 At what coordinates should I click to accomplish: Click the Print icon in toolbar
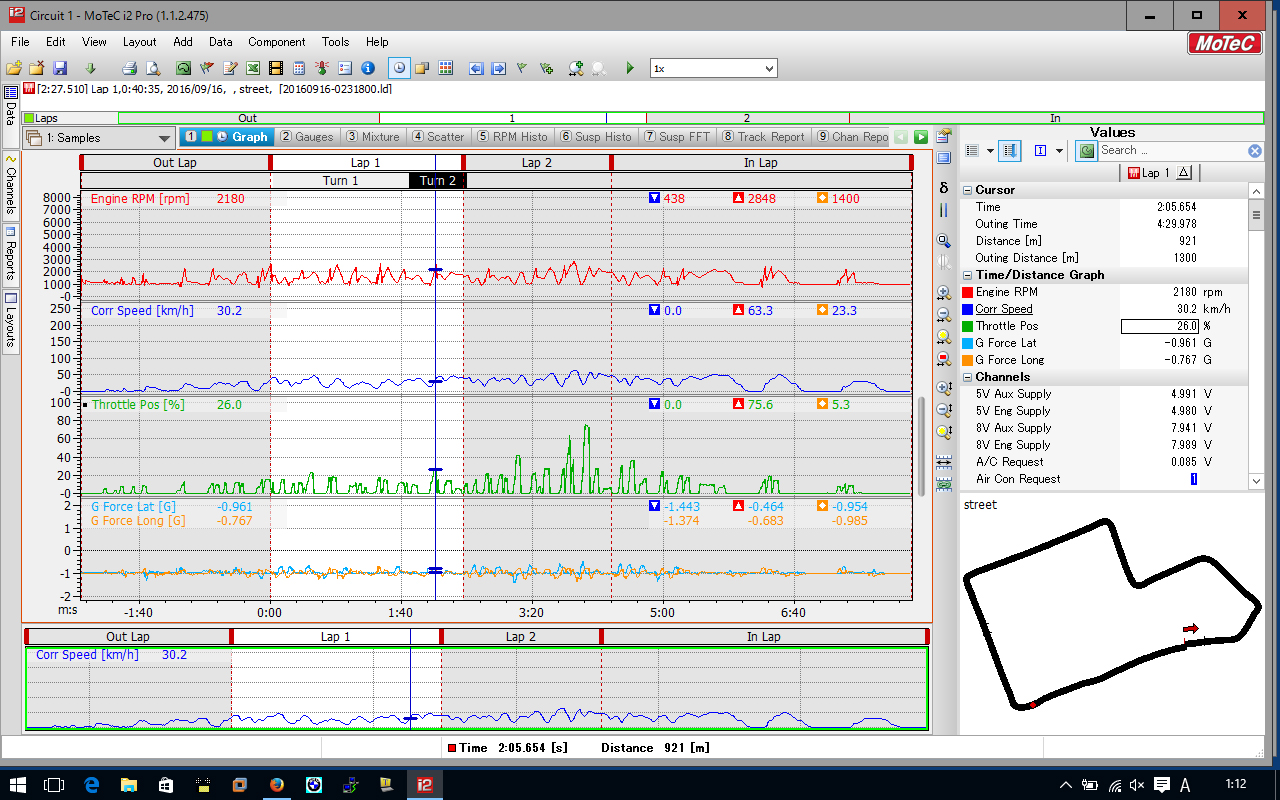(129, 68)
